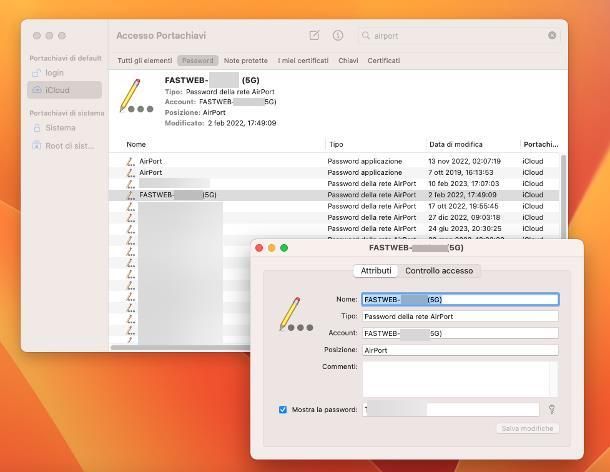This screenshot has width=610, height=472.
Task: Click the horizontal scrollbar under the list
Action: click(180, 347)
